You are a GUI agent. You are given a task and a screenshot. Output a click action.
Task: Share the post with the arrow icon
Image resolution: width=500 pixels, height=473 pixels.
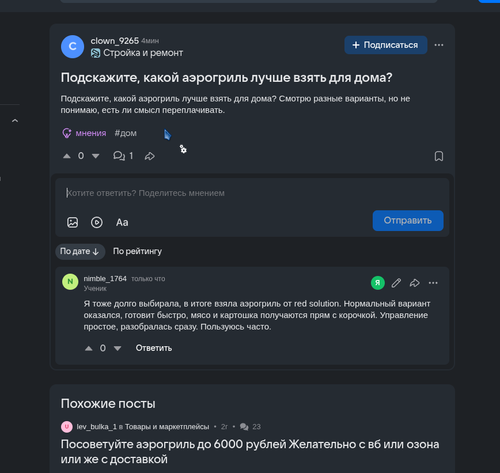150,156
